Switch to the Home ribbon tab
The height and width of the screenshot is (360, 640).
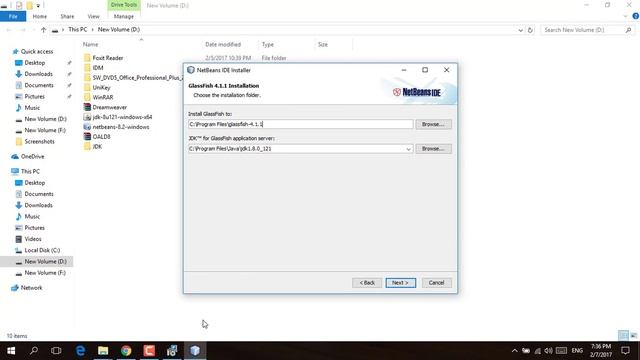40,16
